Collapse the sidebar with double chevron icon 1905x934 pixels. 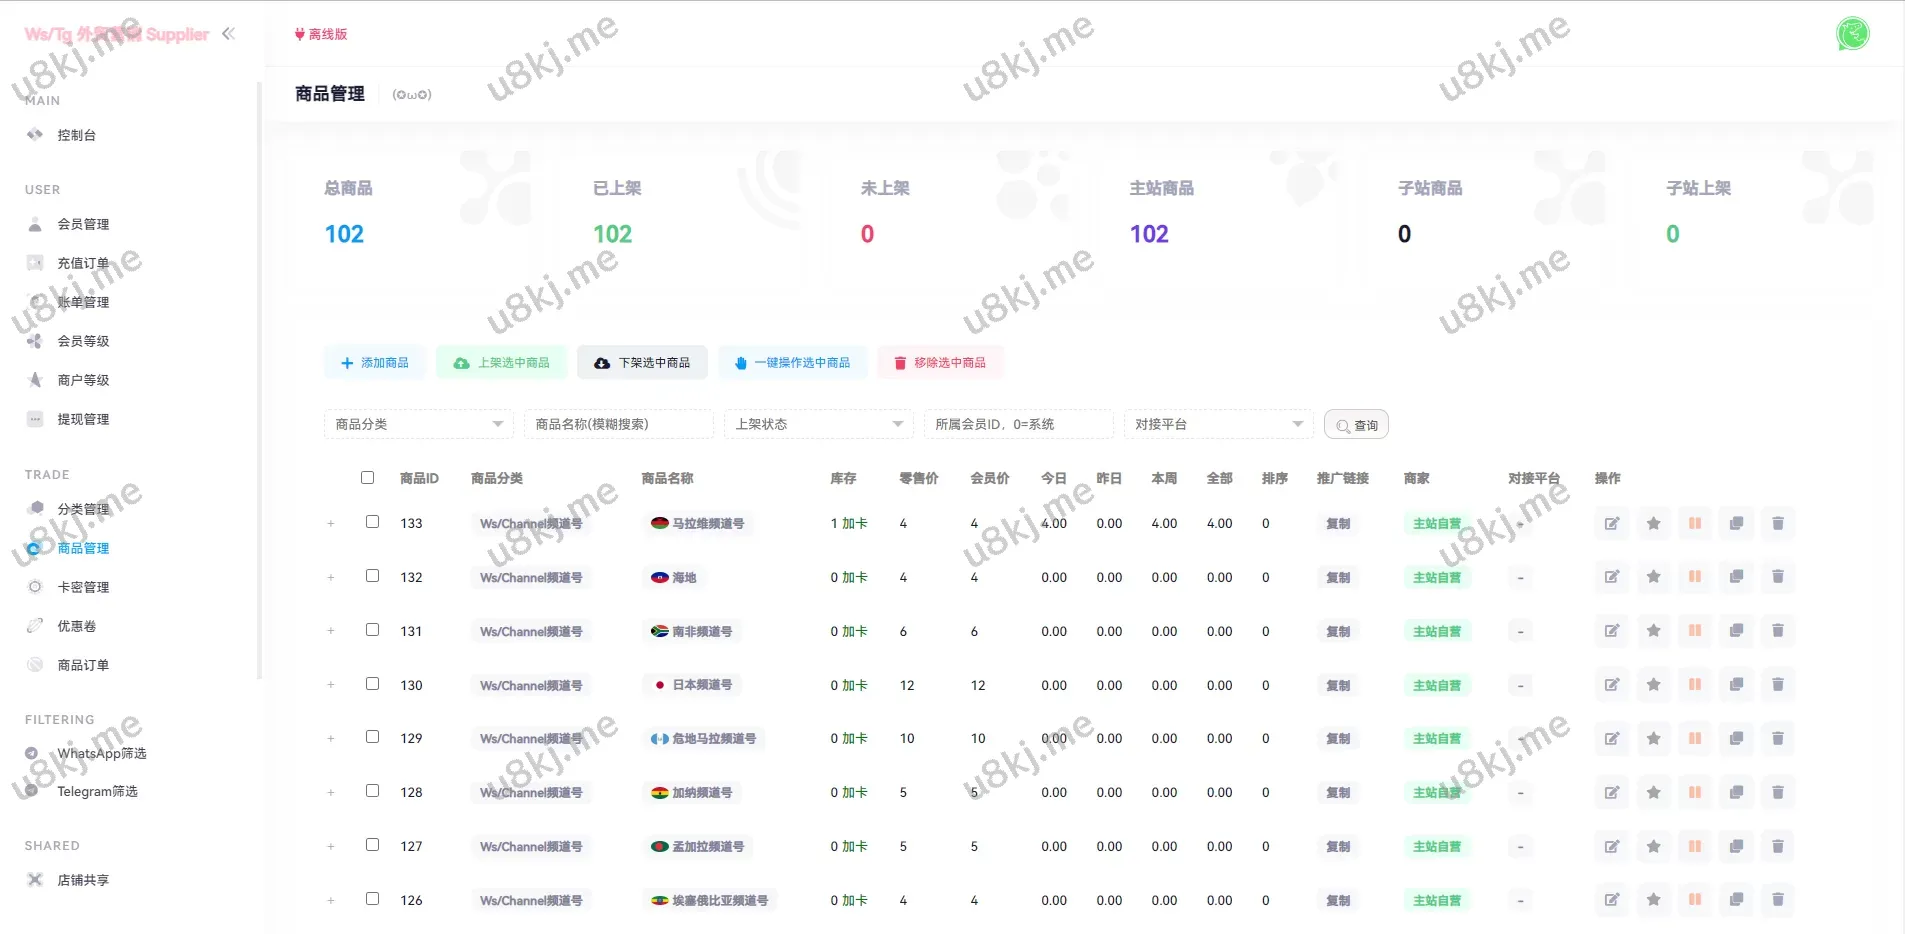coord(228,34)
